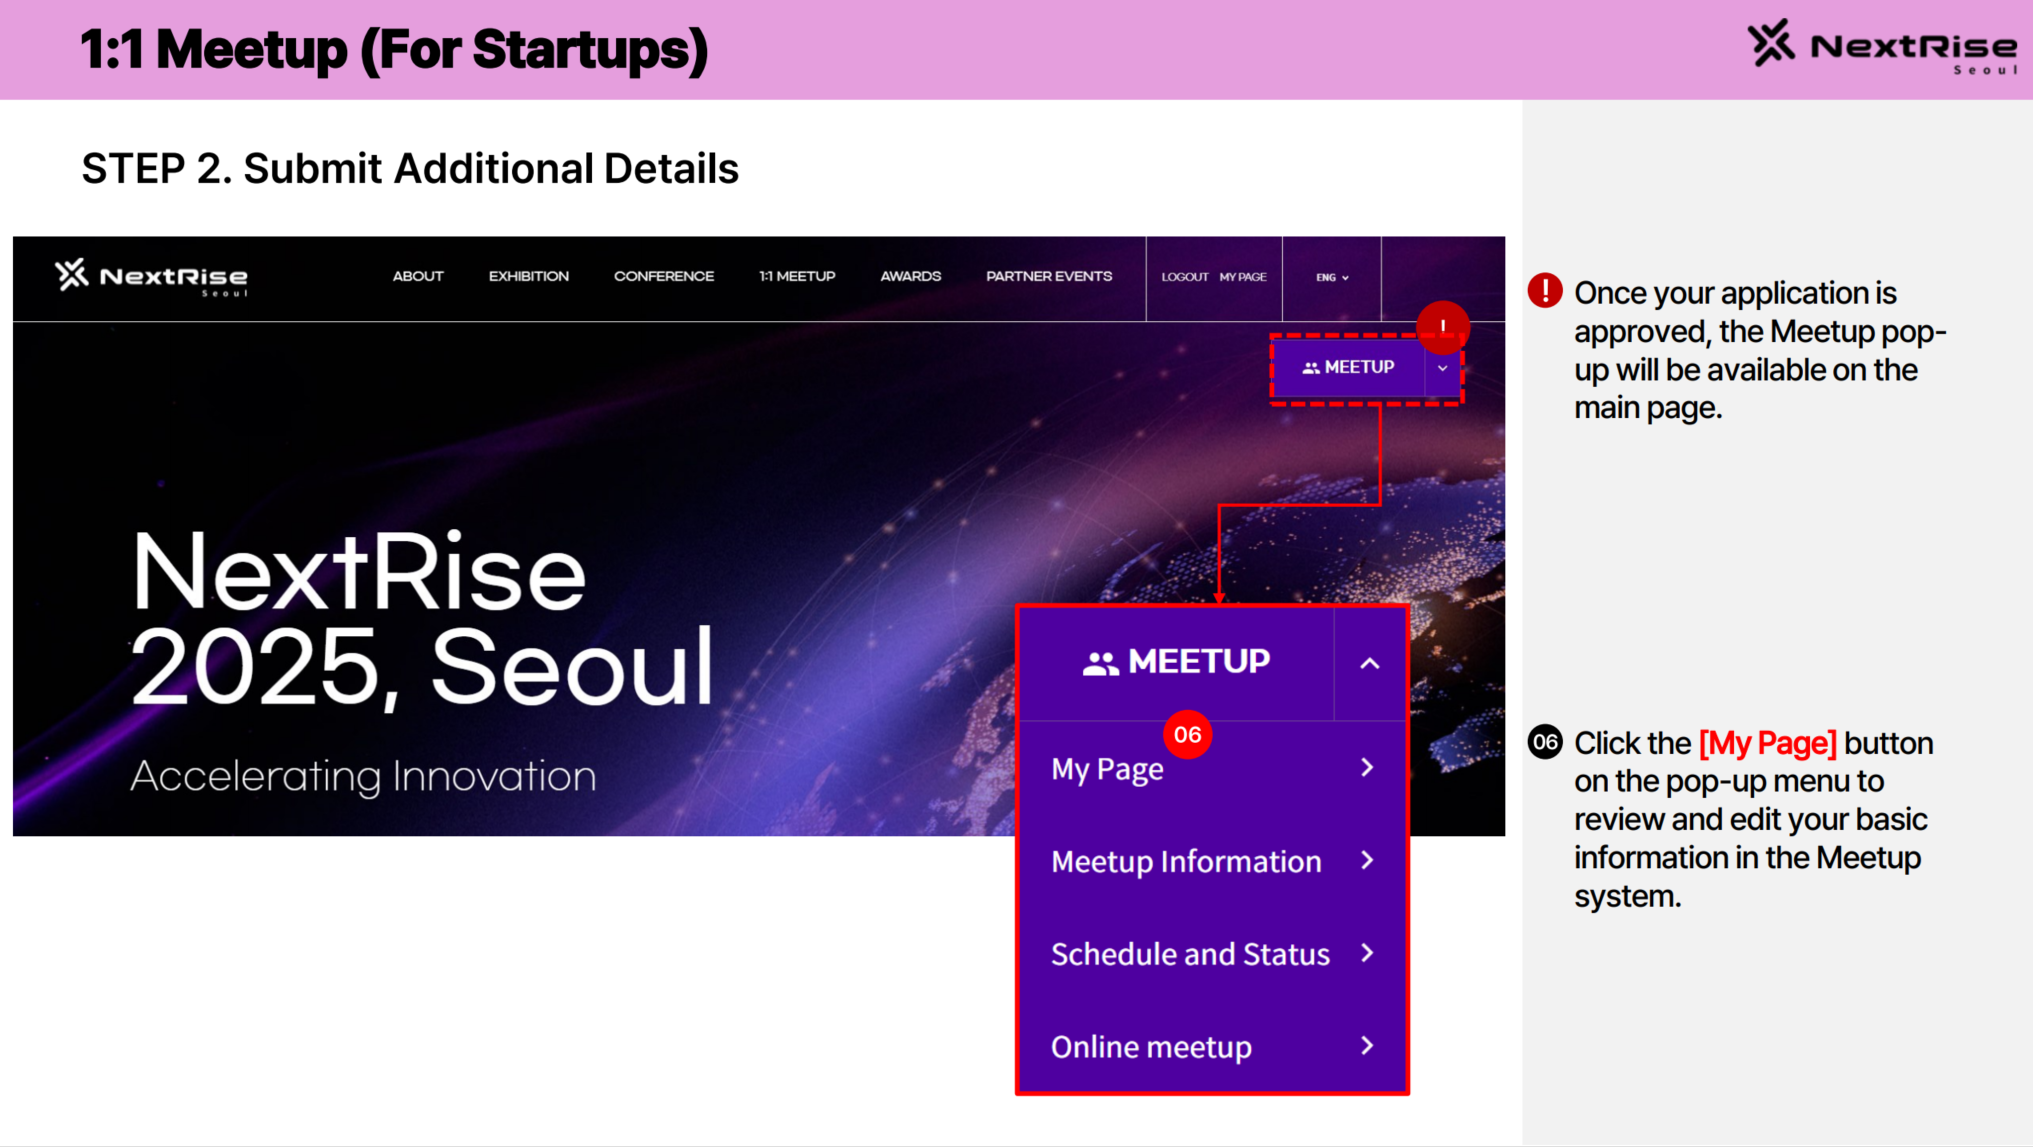
Task: Open the 1:1 MEETUP navigation menu
Action: point(797,276)
